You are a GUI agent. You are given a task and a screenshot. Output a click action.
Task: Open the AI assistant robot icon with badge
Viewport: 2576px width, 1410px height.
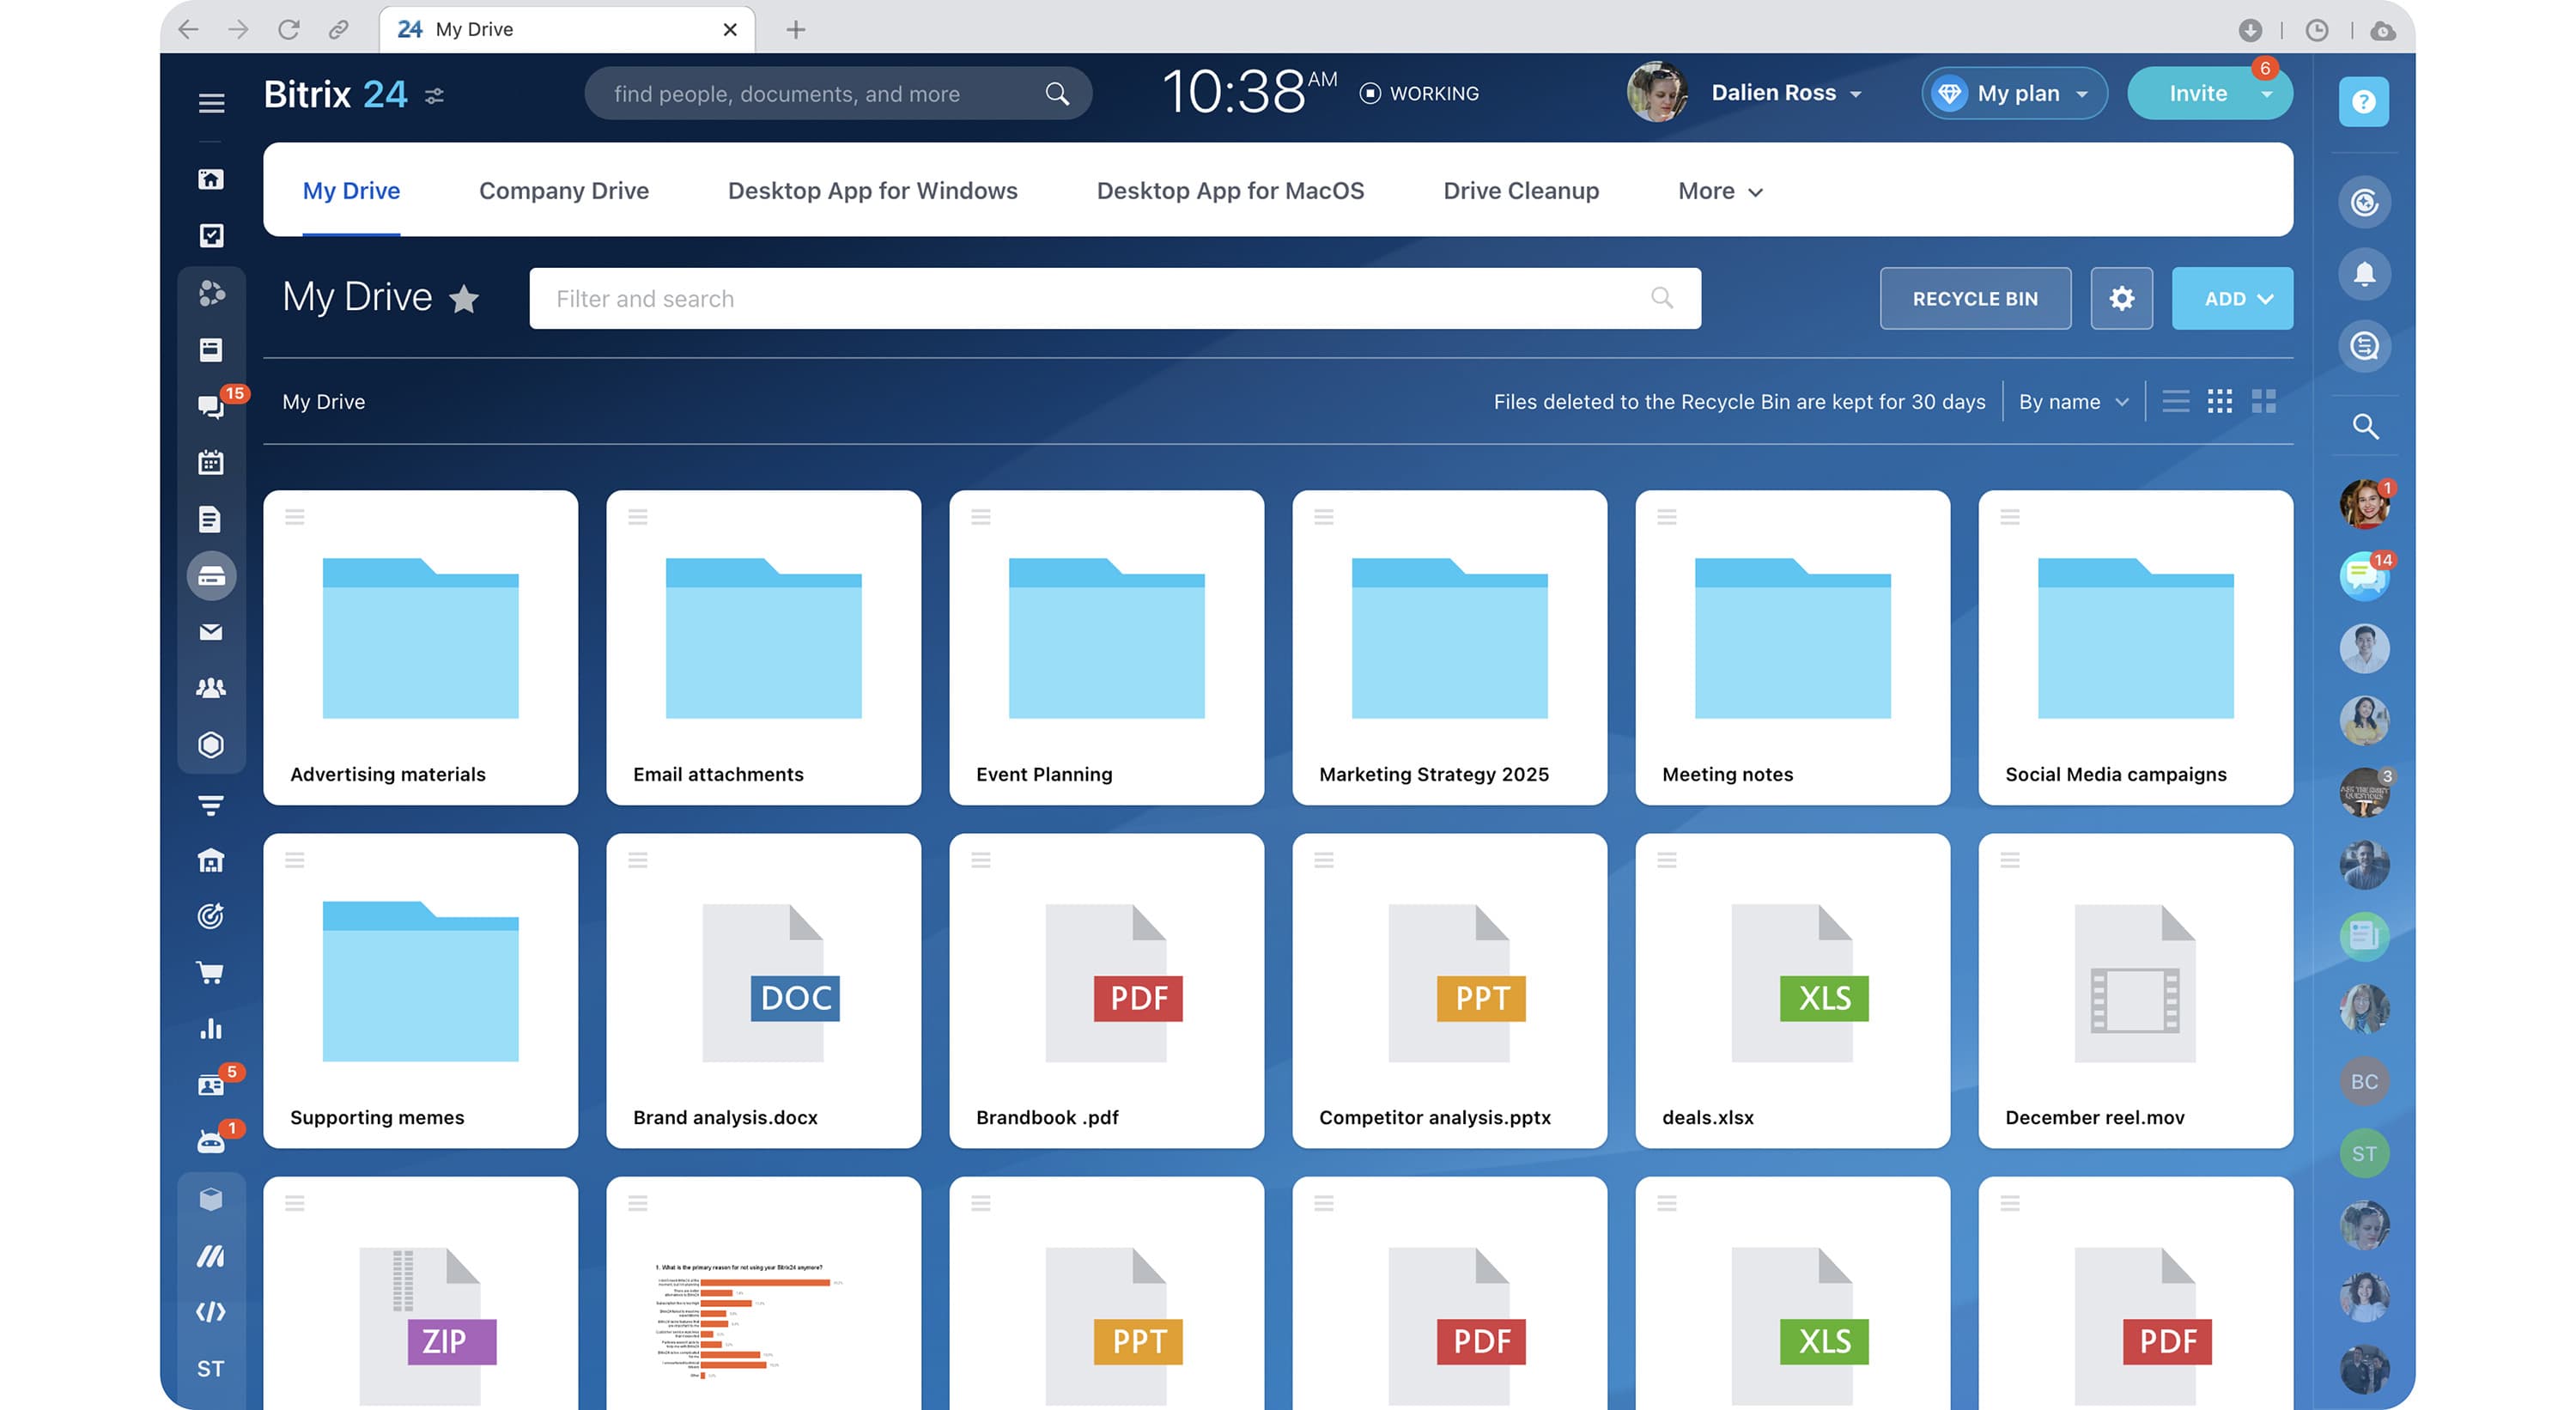211,1141
